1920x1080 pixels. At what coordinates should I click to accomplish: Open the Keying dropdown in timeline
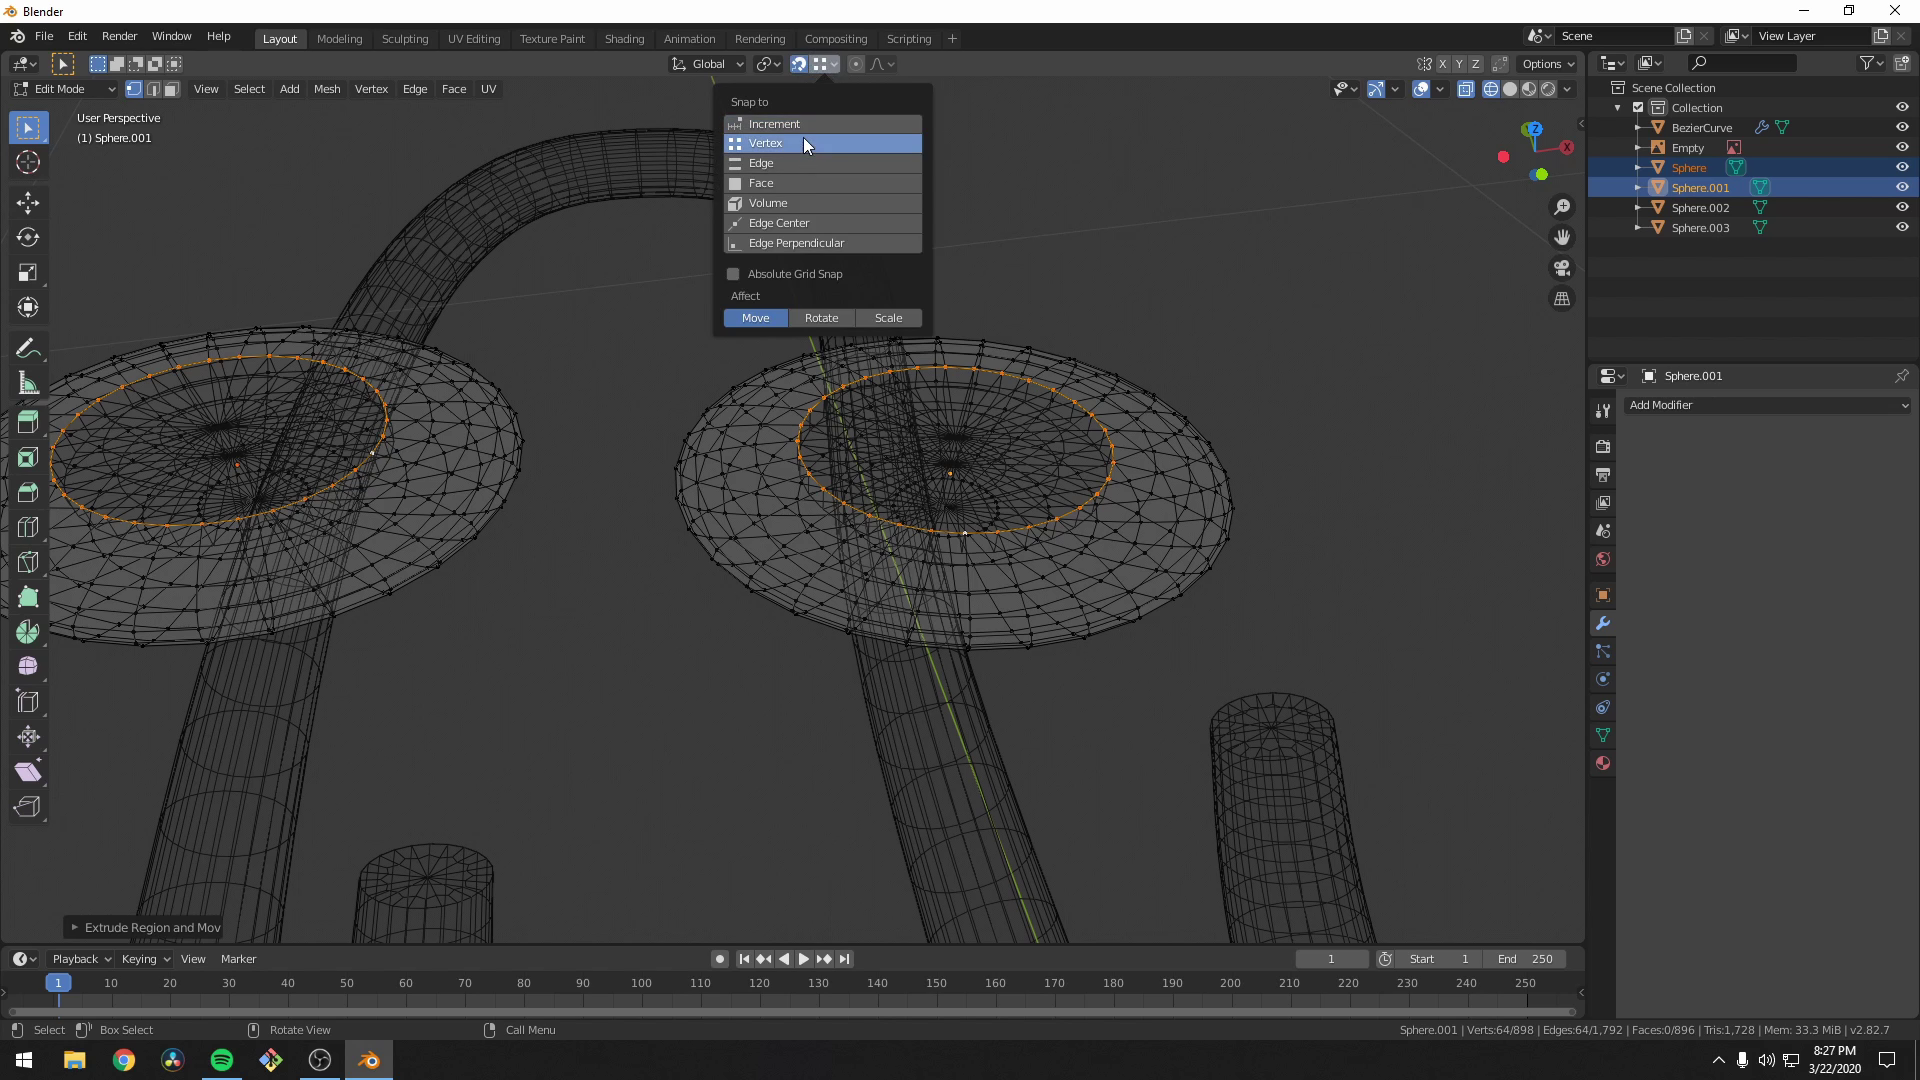coord(145,959)
